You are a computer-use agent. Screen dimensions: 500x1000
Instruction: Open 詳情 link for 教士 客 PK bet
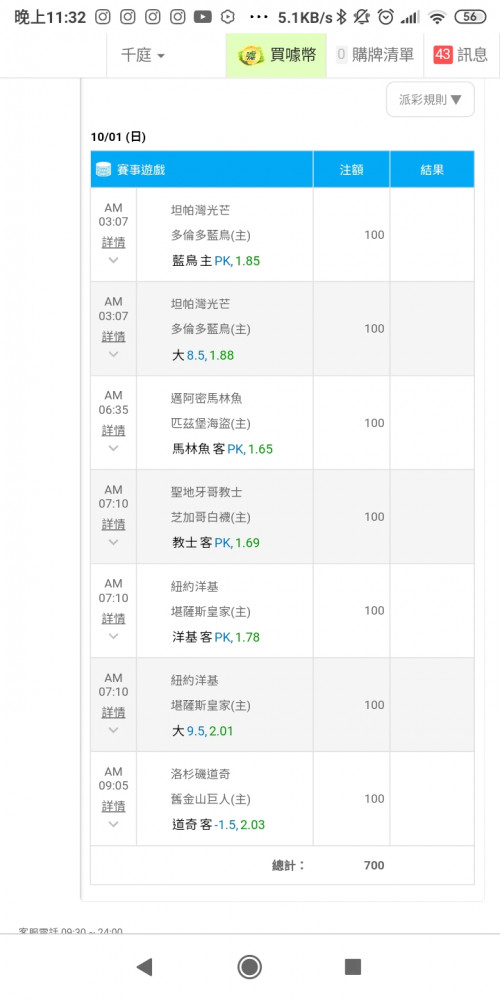tap(114, 524)
